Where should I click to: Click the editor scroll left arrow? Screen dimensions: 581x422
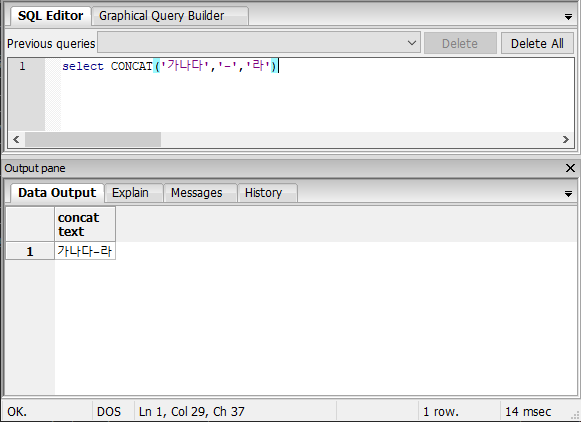tap(16, 139)
